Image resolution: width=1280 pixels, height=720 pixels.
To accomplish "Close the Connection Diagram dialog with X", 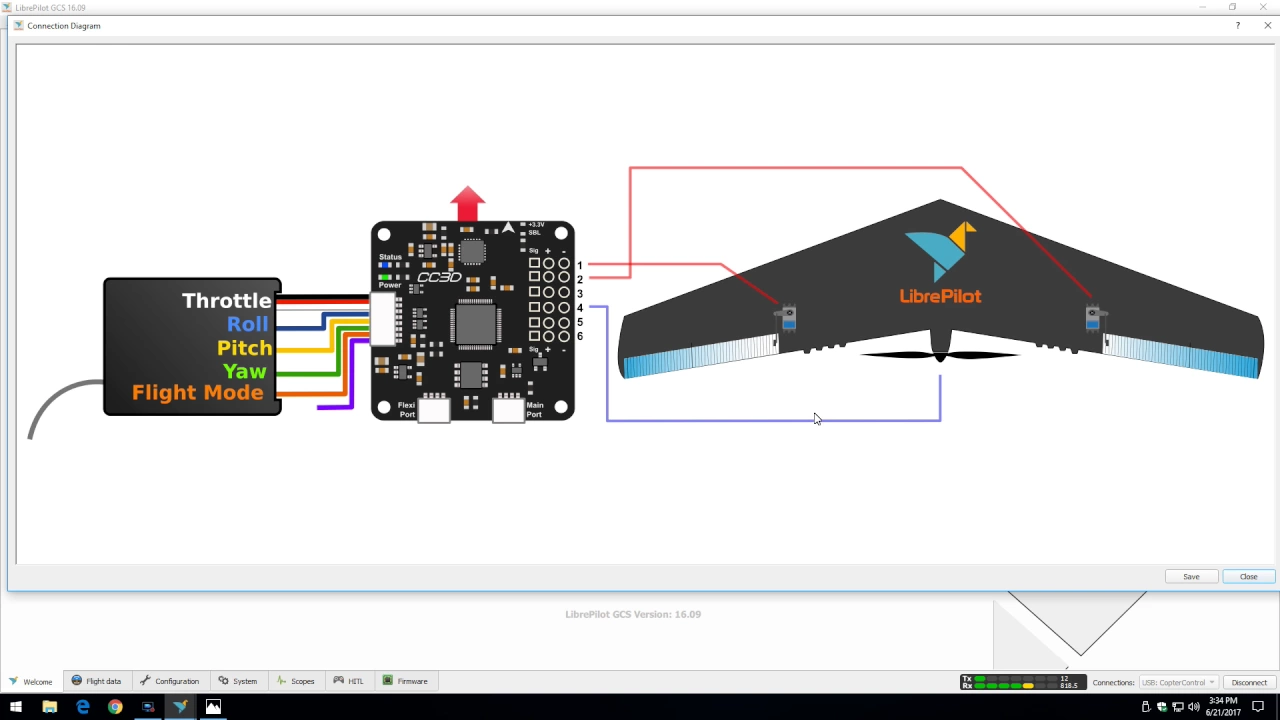I will pyautogui.click(x=1267, y=25).
